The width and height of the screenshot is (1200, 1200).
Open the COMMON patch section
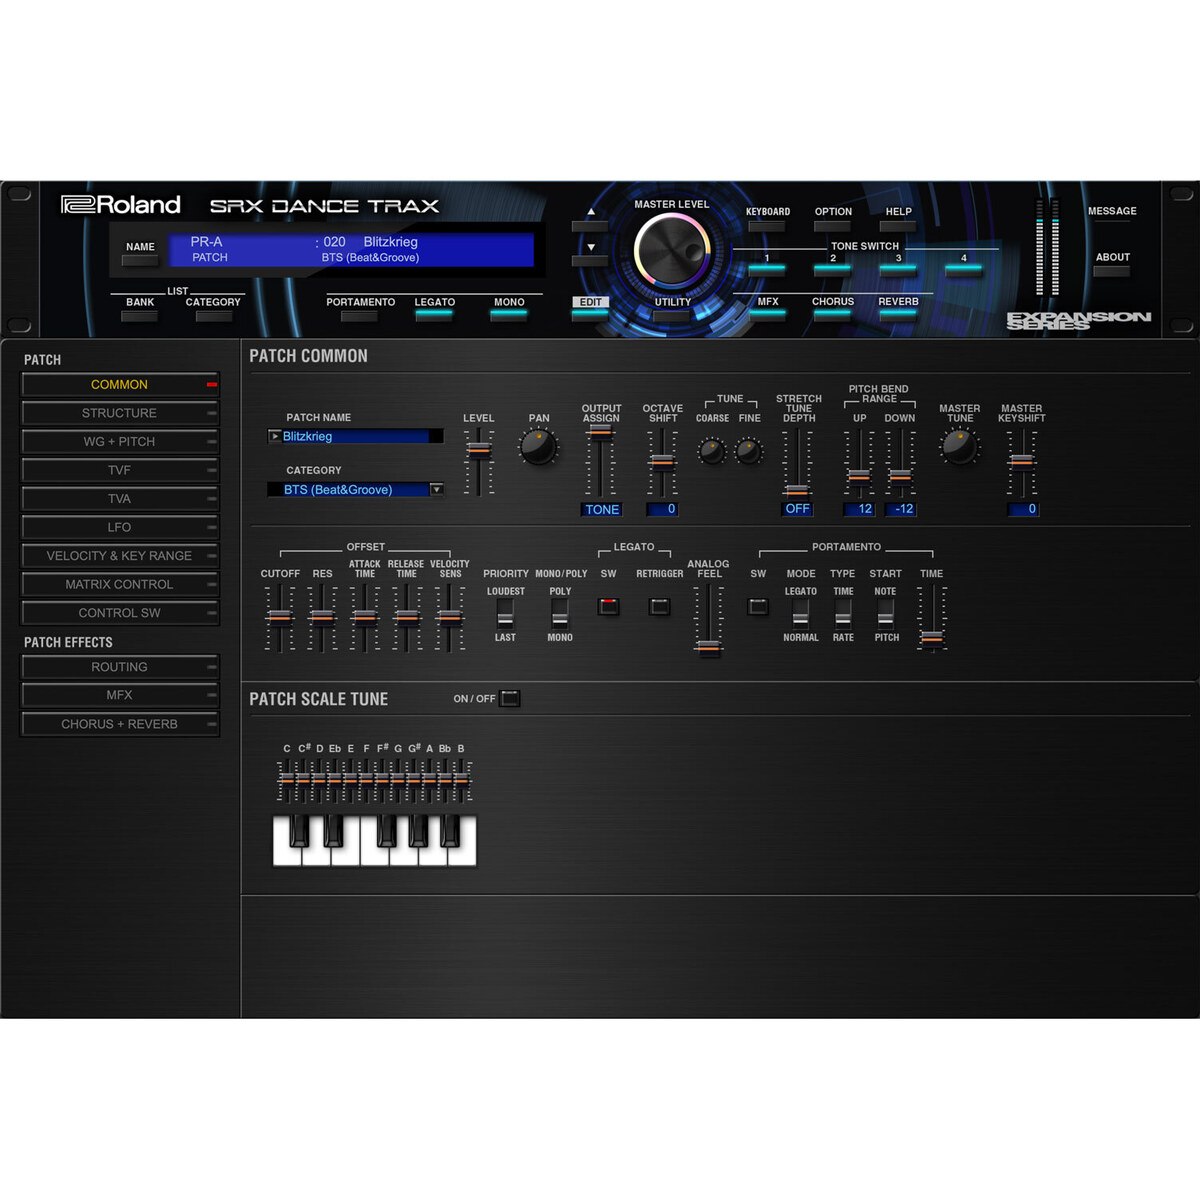click(x=120, y=384)
